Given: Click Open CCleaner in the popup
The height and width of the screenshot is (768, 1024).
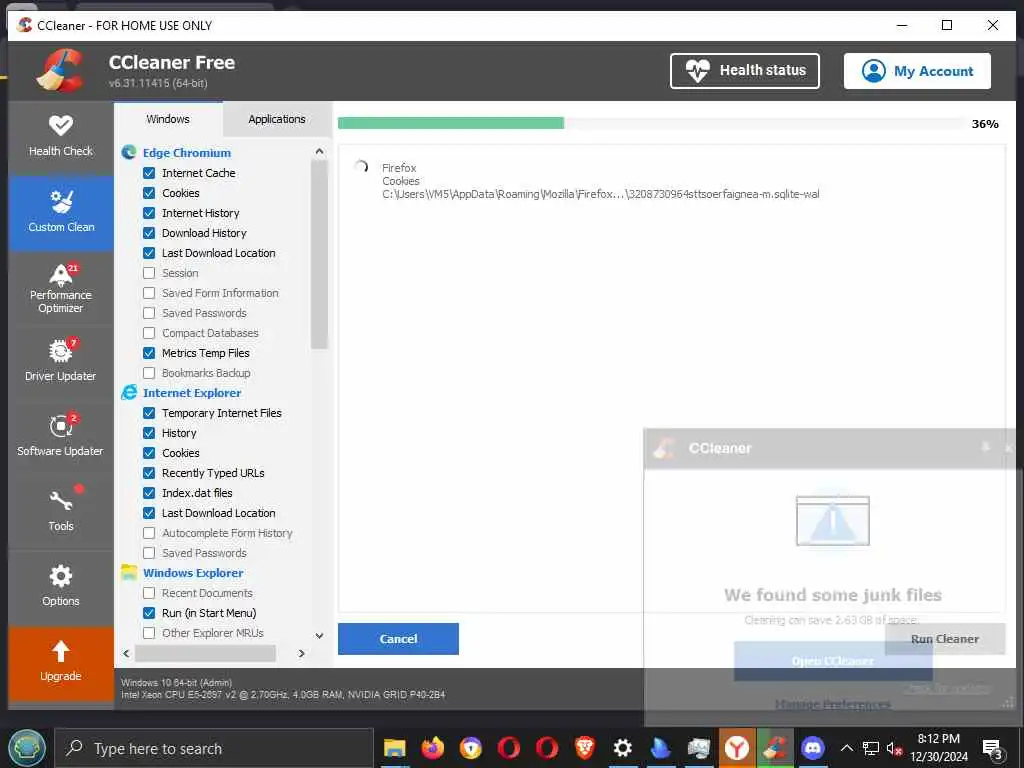Looking at the screenshot, I should 833,661.
